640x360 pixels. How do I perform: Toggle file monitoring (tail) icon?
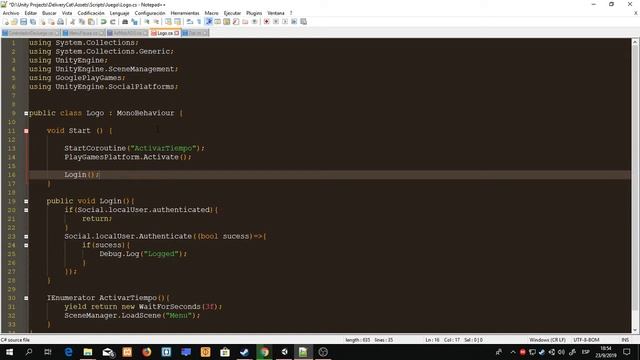click(x=254, y=22)
